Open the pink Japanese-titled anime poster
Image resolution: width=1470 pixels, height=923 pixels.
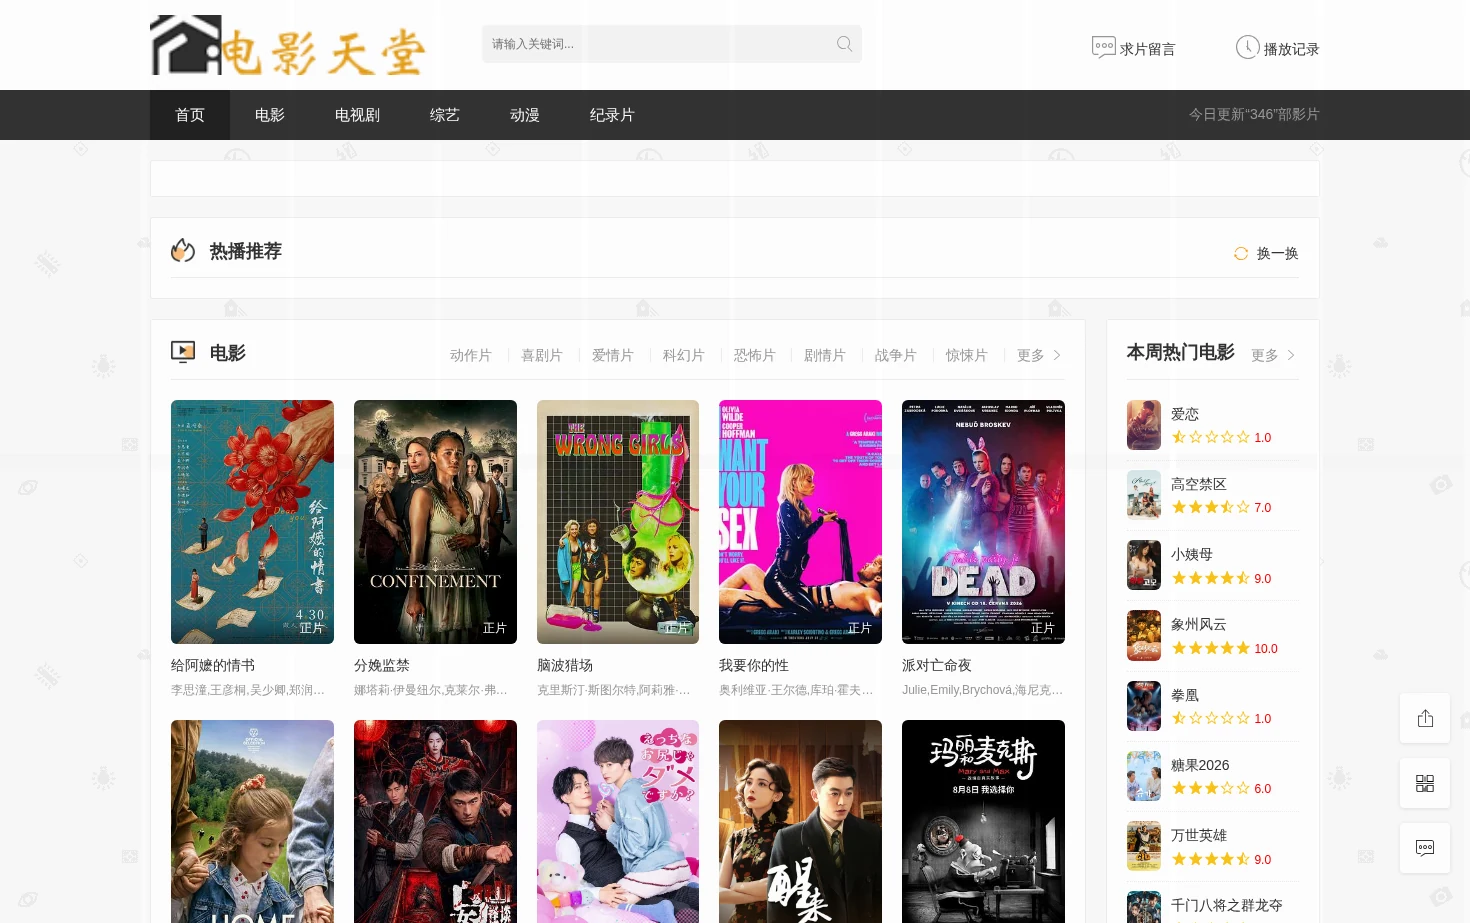618,821
